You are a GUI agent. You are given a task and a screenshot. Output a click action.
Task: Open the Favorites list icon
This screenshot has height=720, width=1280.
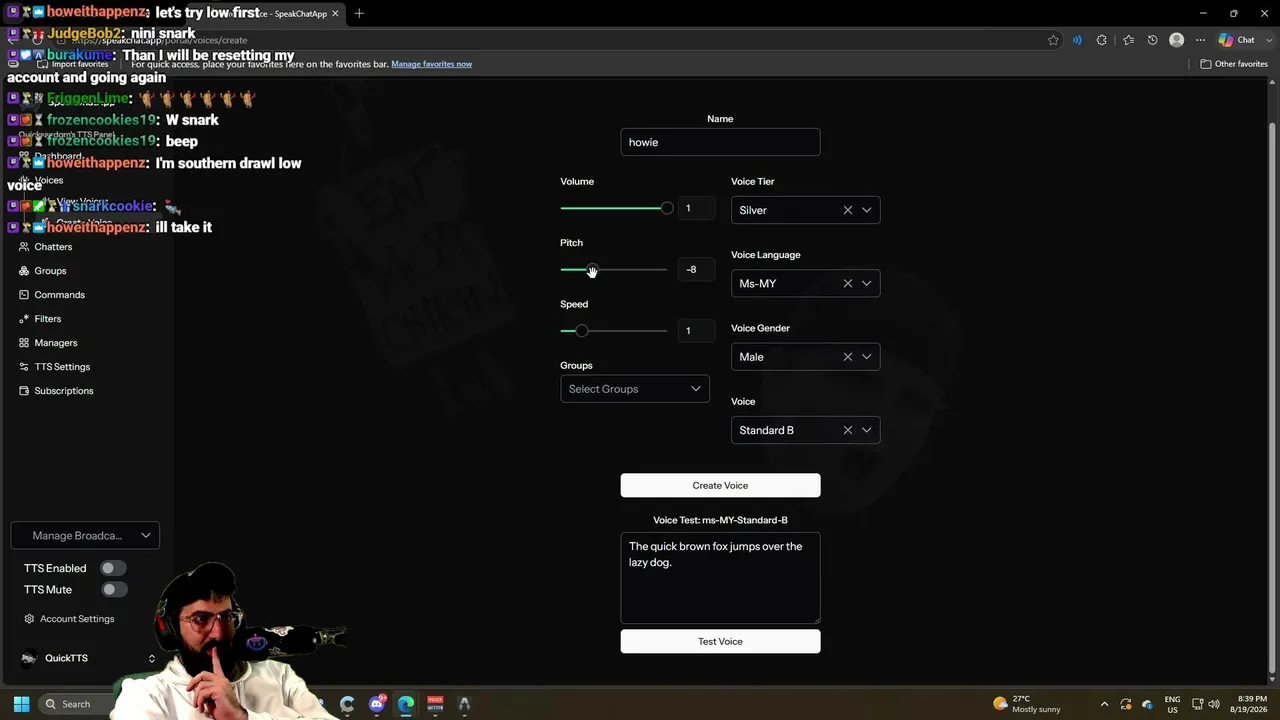click(1128, 40)
